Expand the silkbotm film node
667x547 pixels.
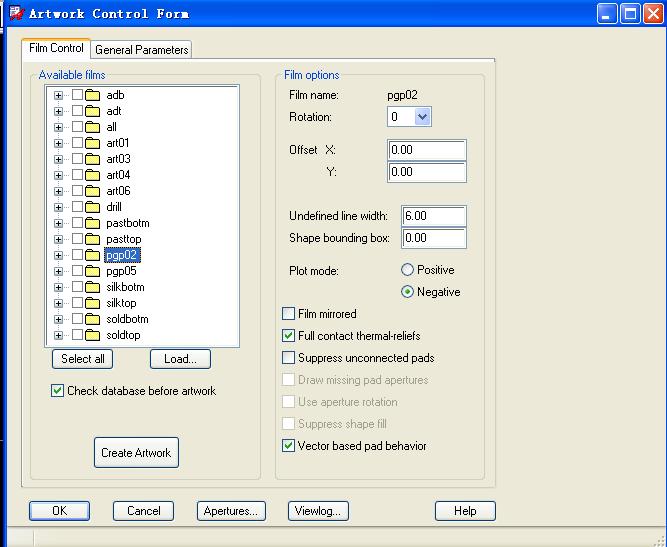[x=58, y=288]
